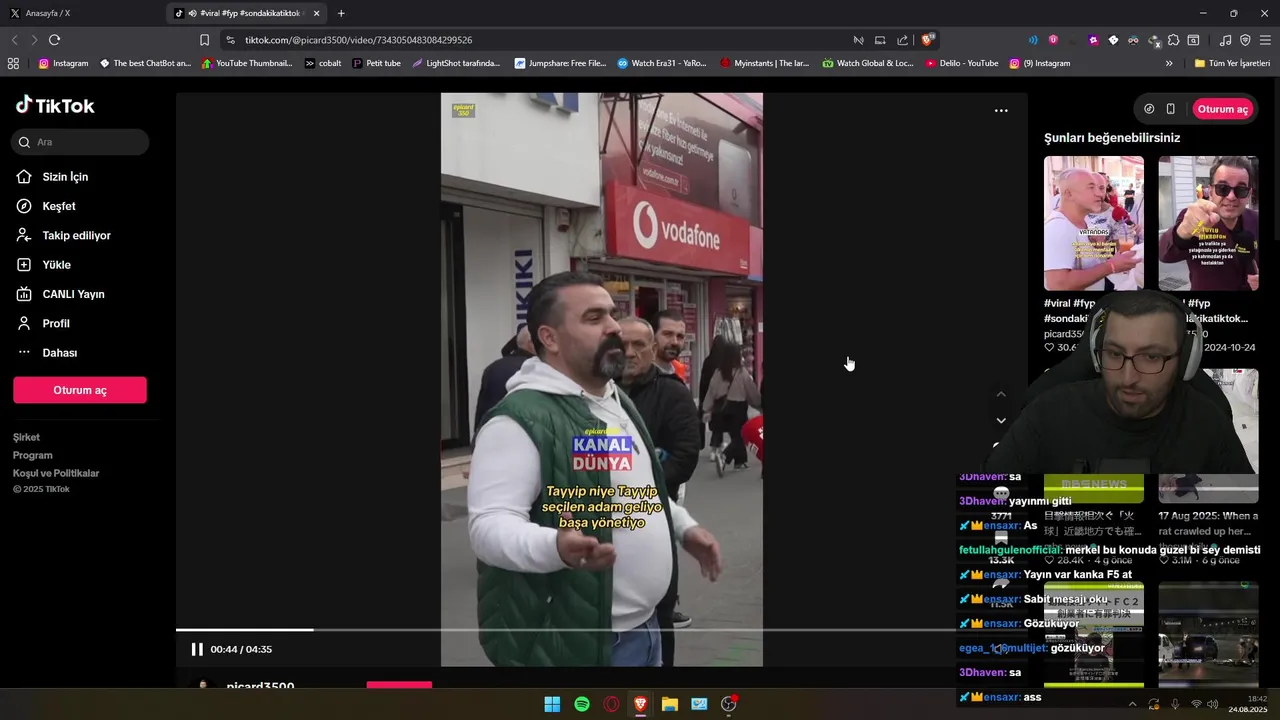Open LightShot bookmark

tap(456, 63)
